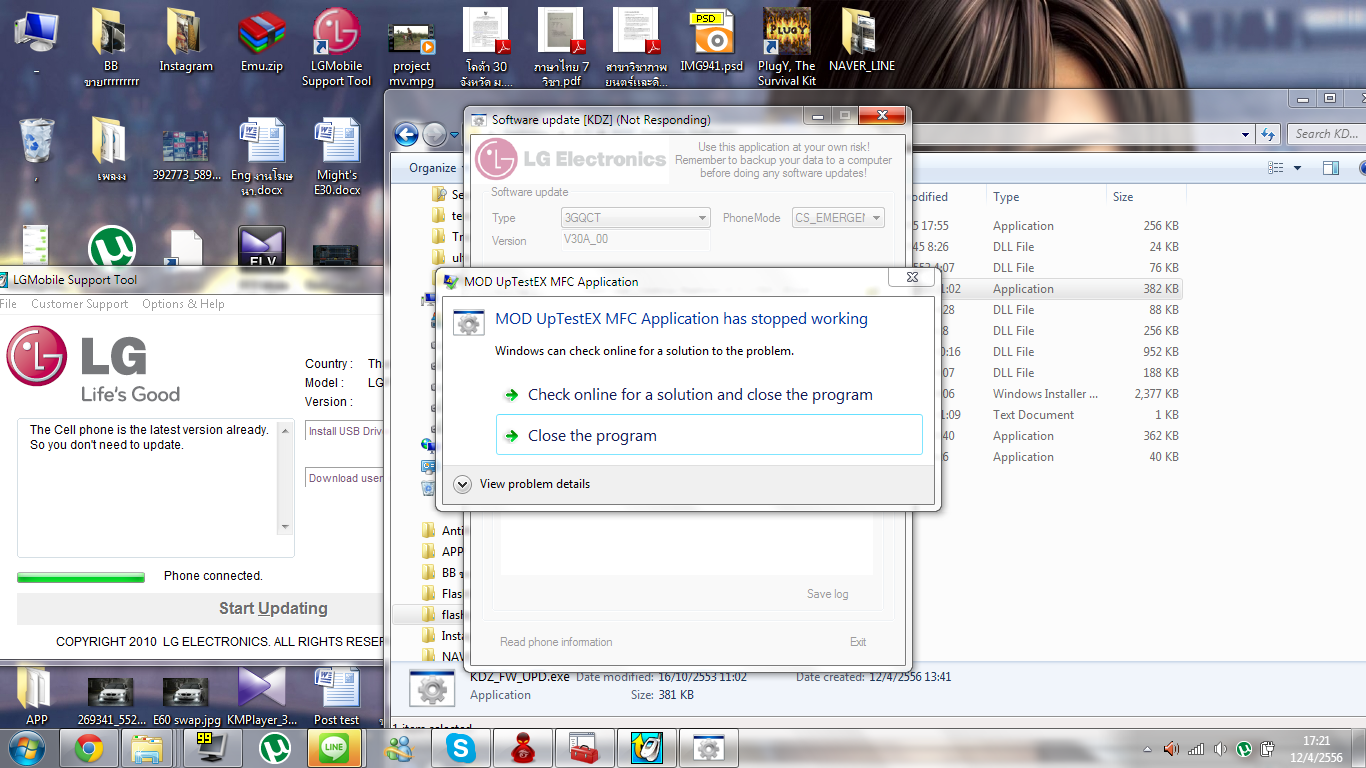The image size is (1366, 768).
Task: Select the 952 KB DLL File row
Action: click(1045, 352)
